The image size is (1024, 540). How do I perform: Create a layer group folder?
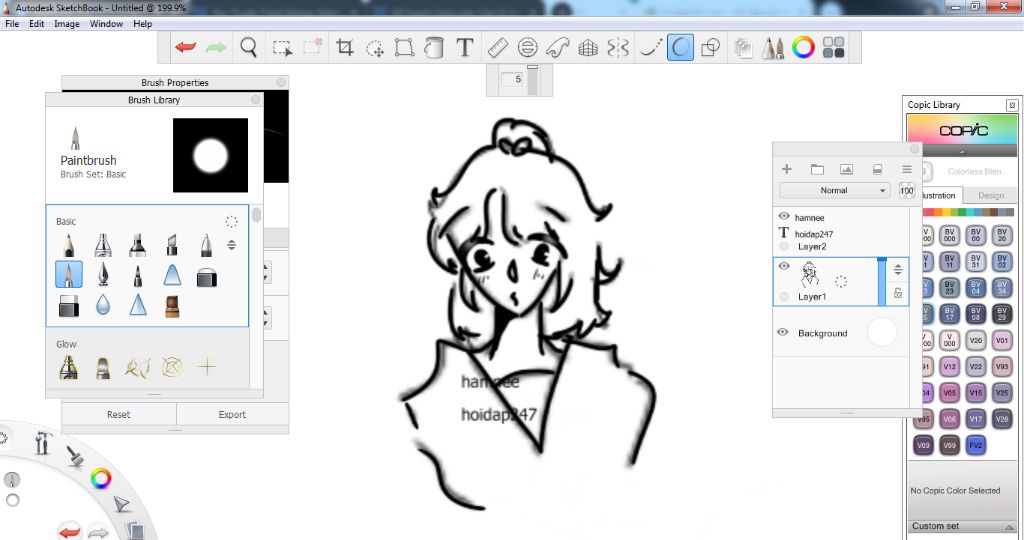point(817,169)
